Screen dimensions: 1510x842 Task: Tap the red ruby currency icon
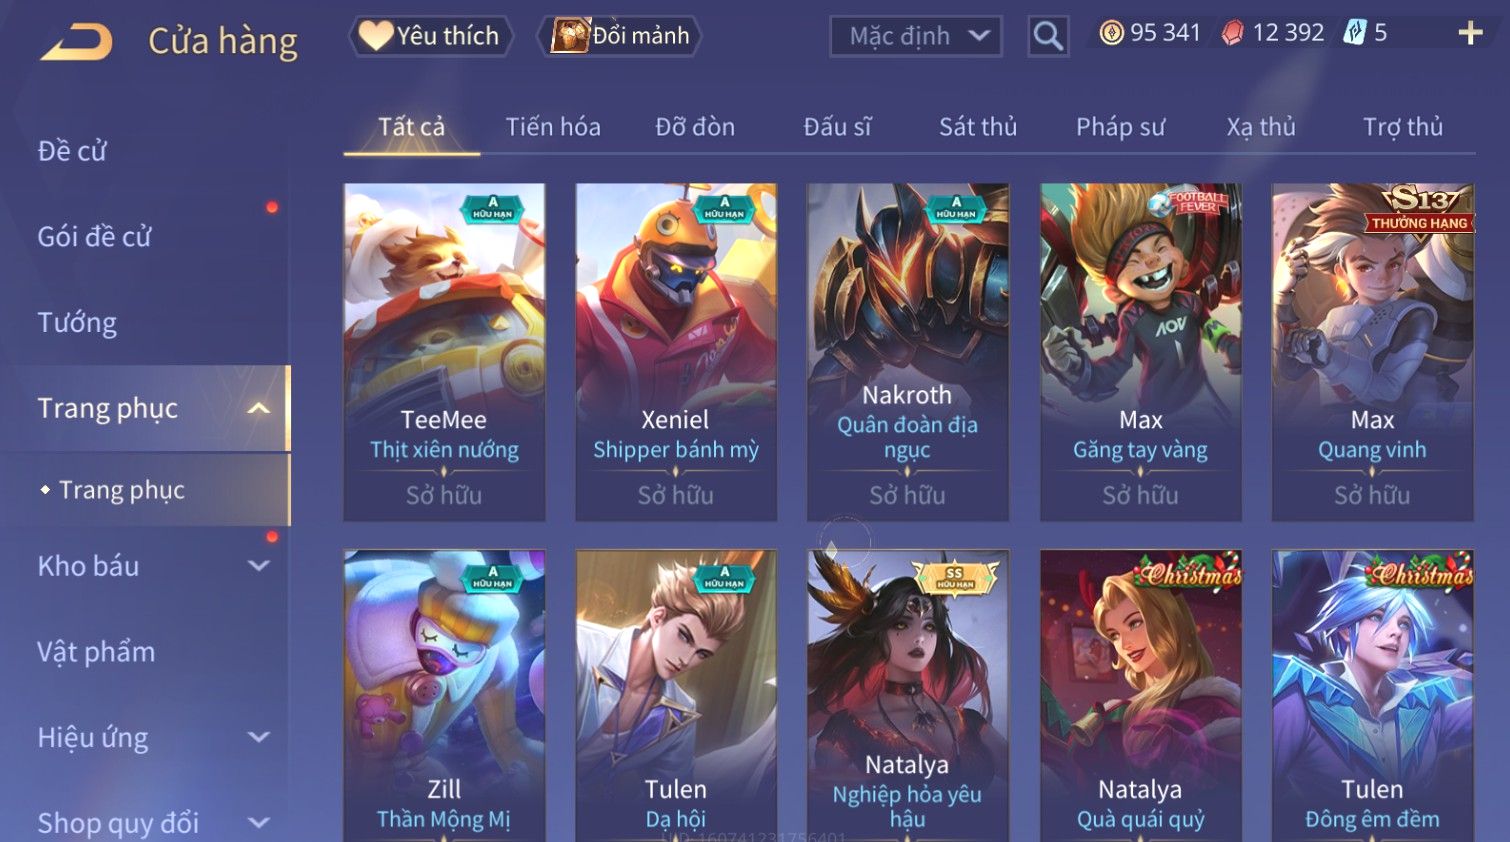(1233, 33)
